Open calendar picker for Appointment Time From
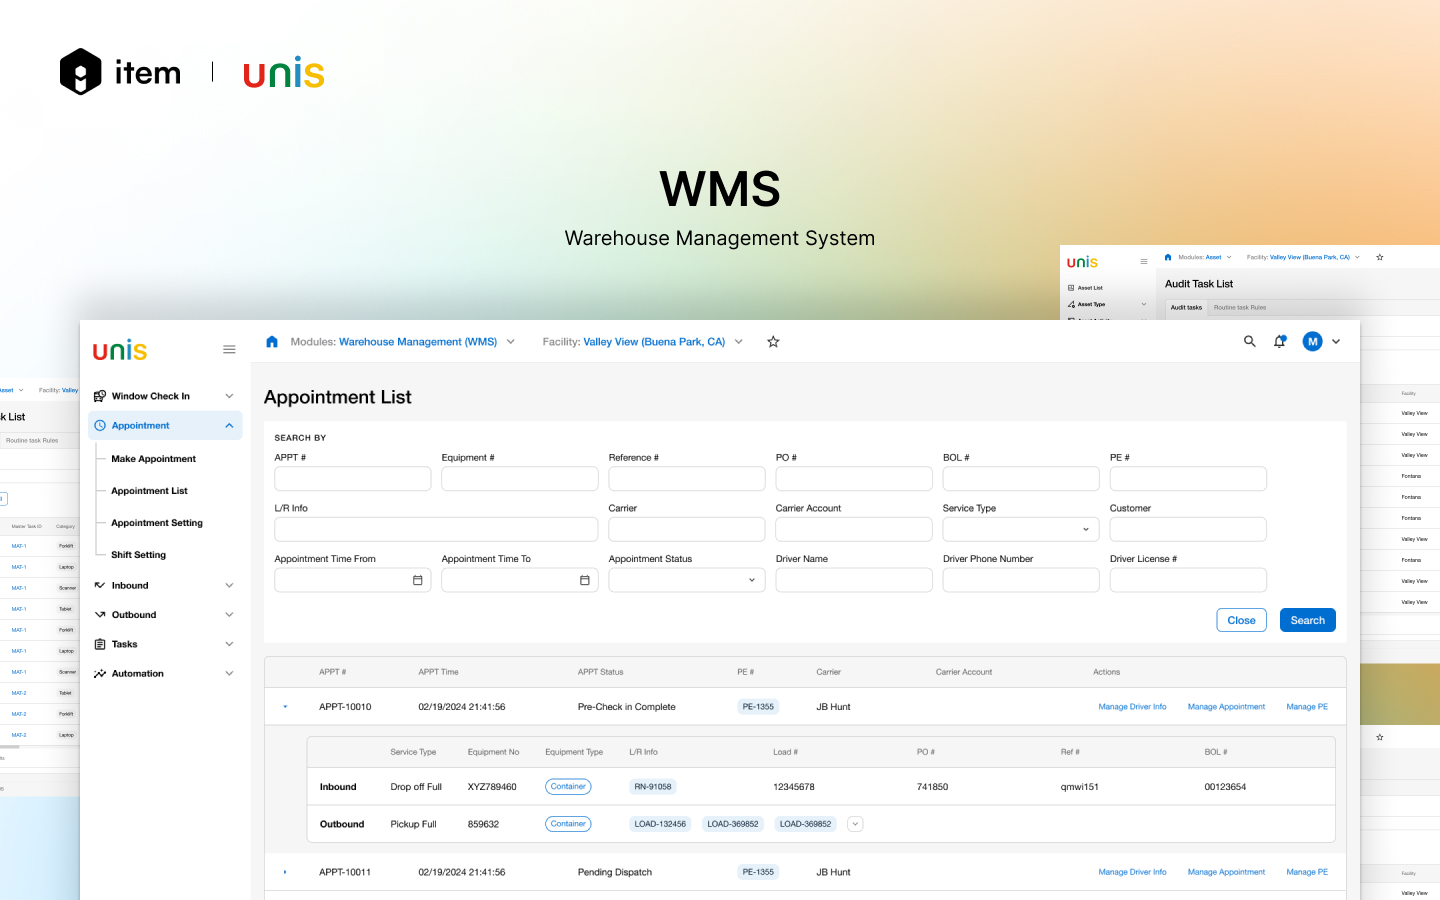 (x=418, y=580)
